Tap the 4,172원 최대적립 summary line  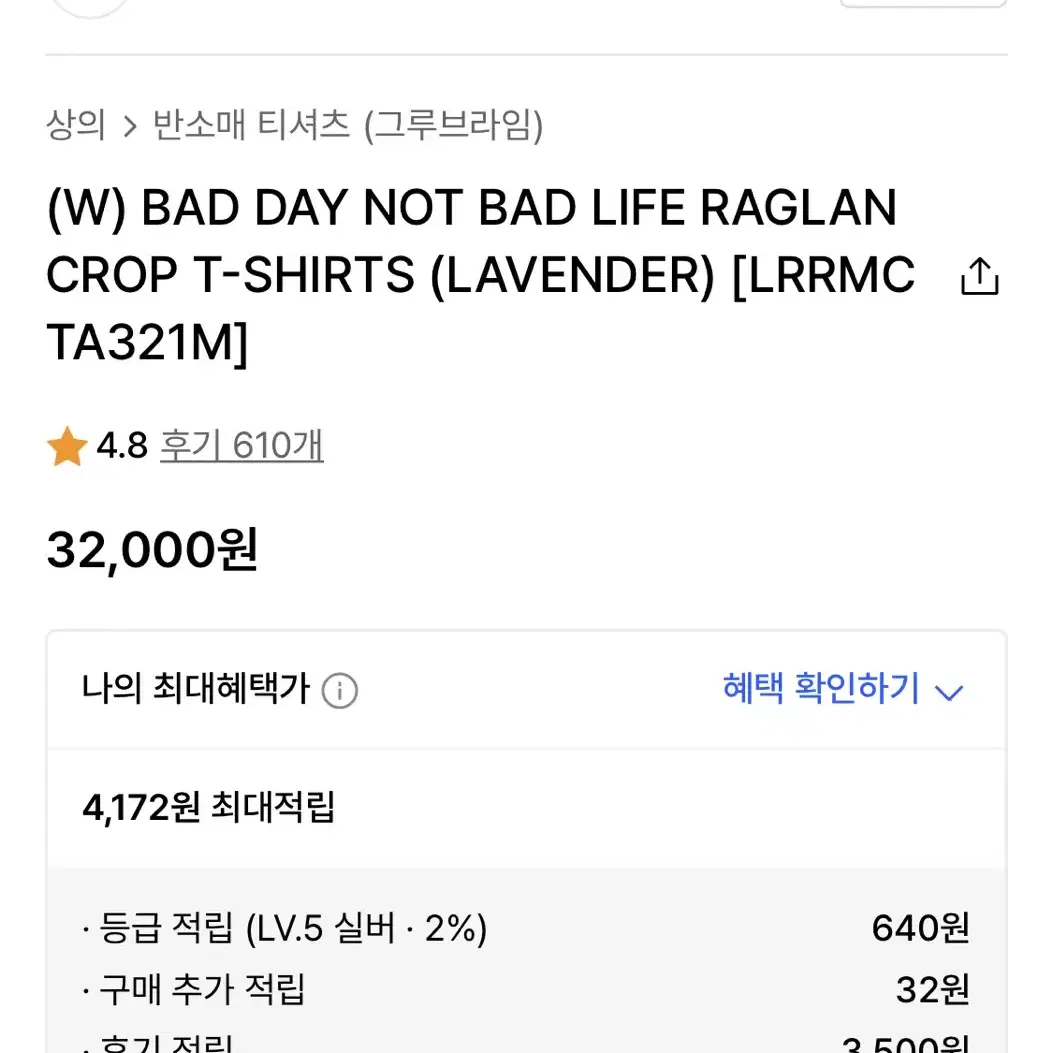[208, 807]
